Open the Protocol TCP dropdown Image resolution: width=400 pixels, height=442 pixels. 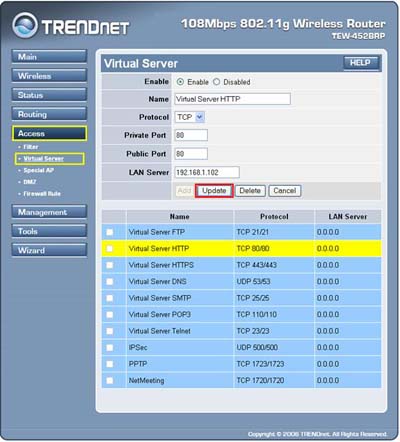tap(190, 117)
